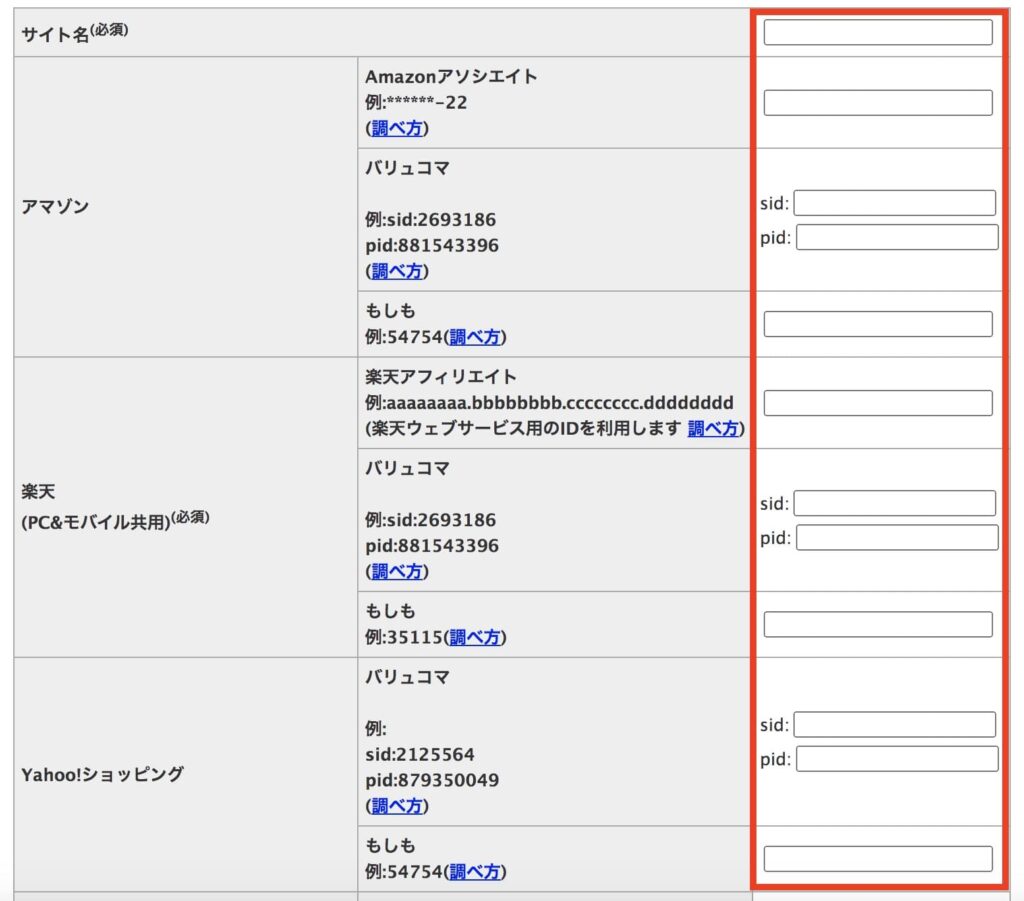Open 調べ方 link for 楽天ウェブサービス ID

coord(713,428)
